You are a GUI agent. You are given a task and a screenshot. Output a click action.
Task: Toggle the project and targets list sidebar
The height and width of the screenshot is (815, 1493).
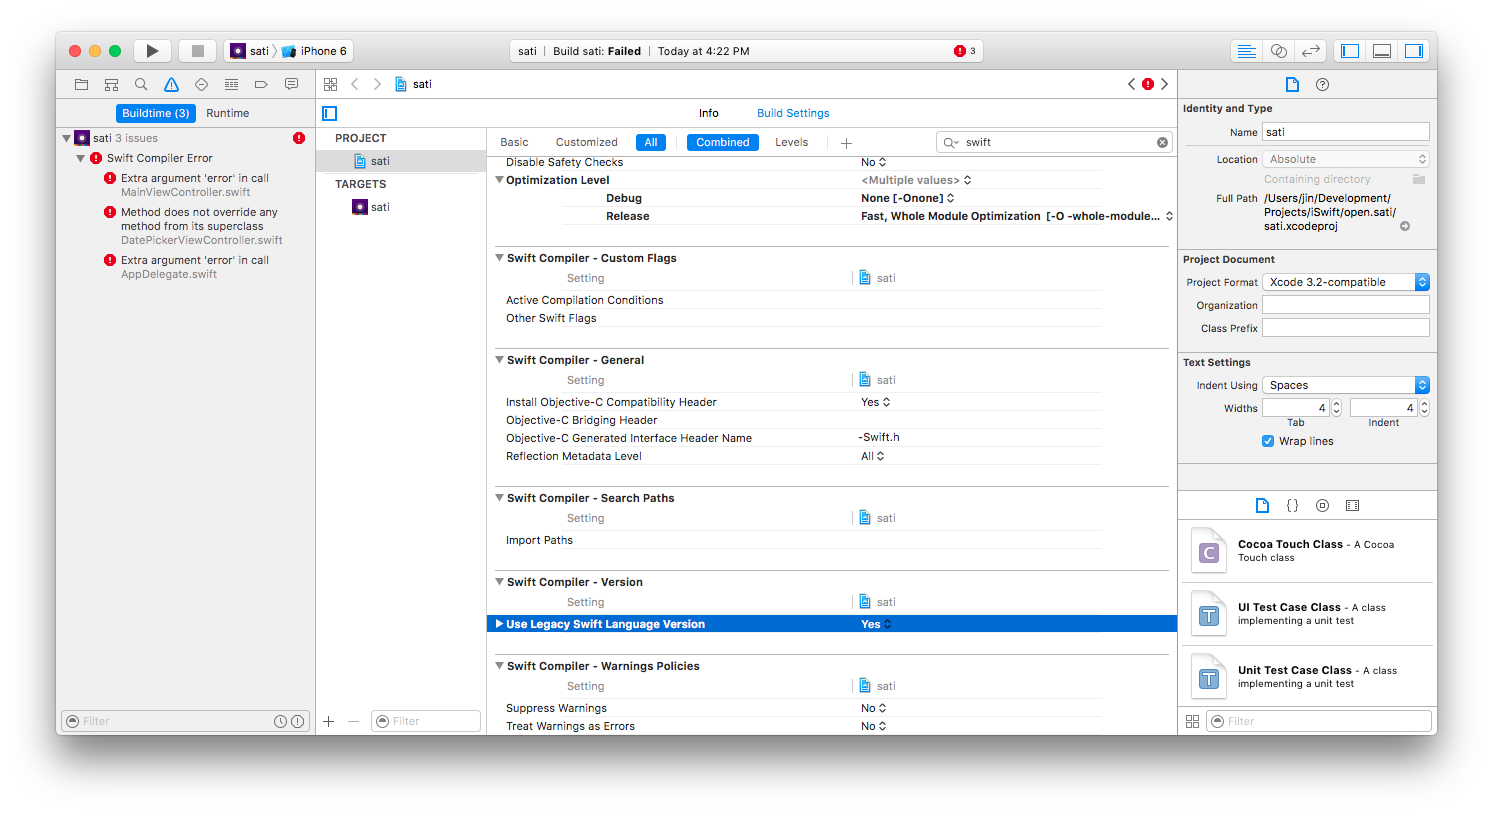(330, 113)
